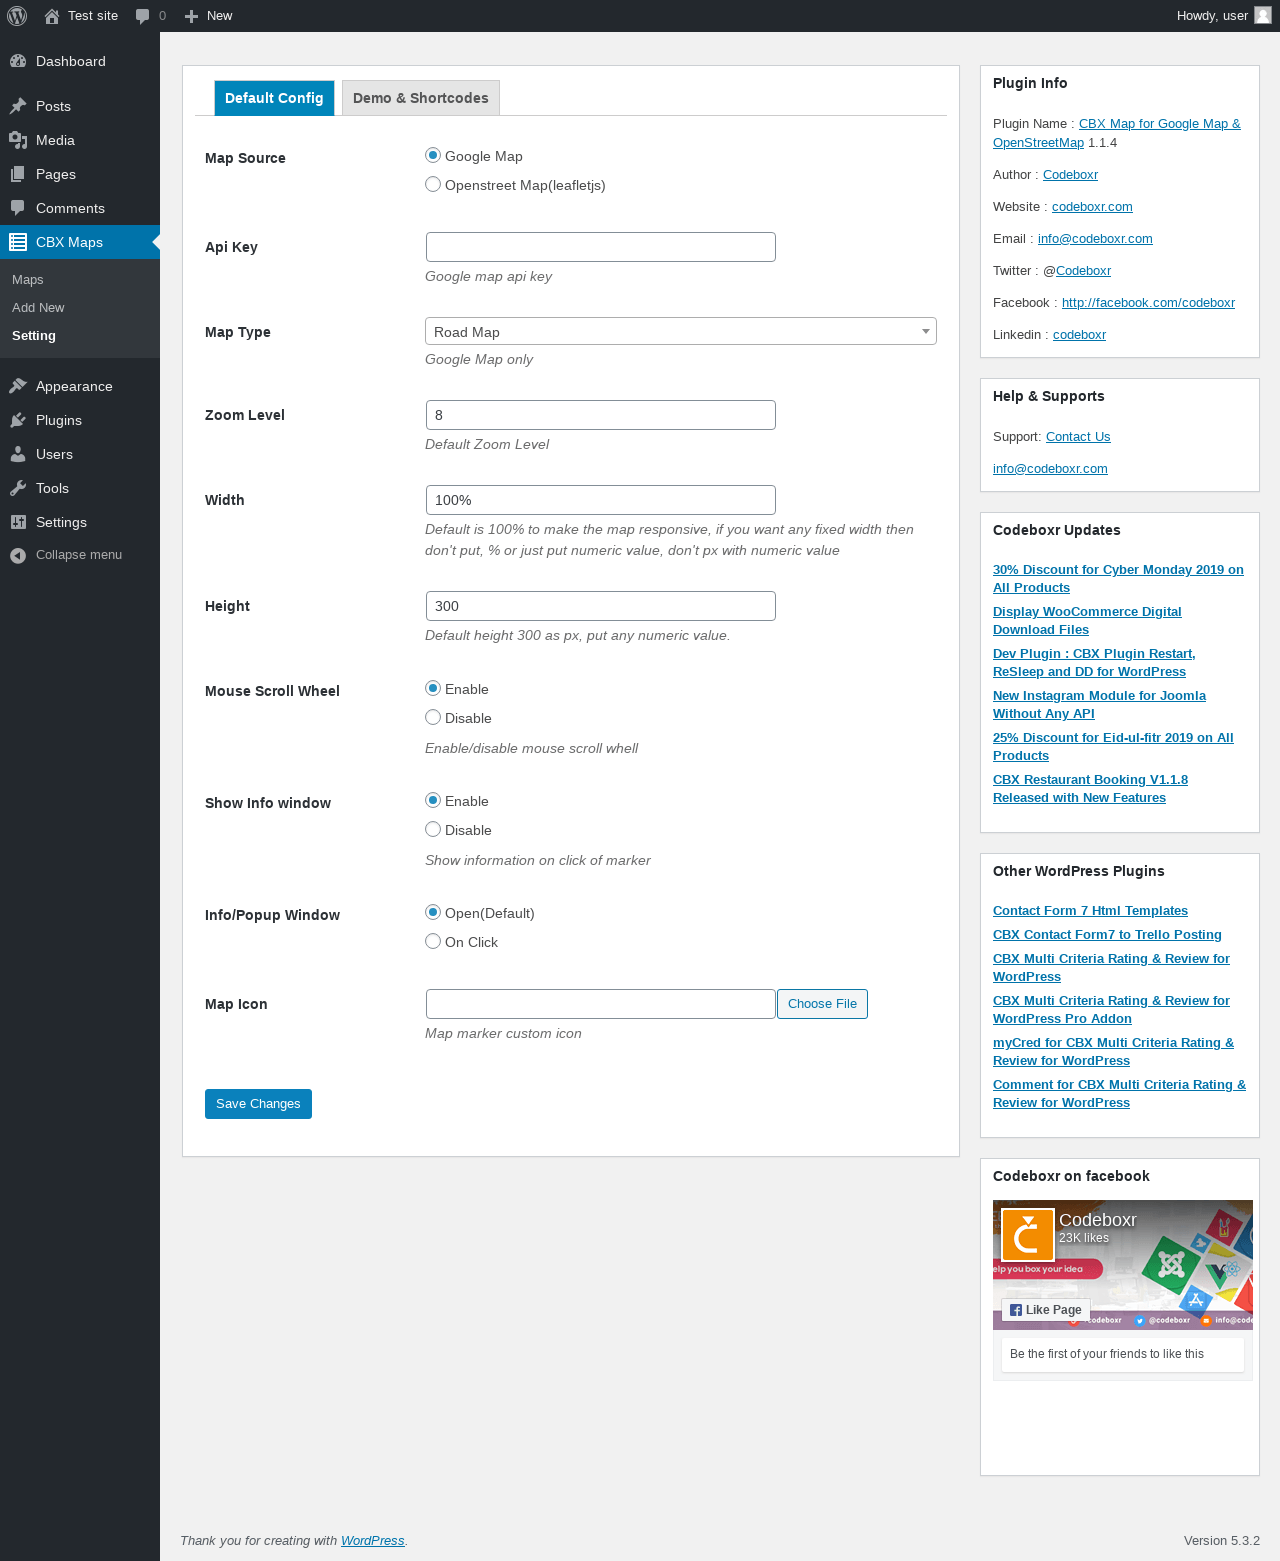Click Like Page button on Facebook widget
Screen dimensions: 1280x1561
(1046, 1310)
